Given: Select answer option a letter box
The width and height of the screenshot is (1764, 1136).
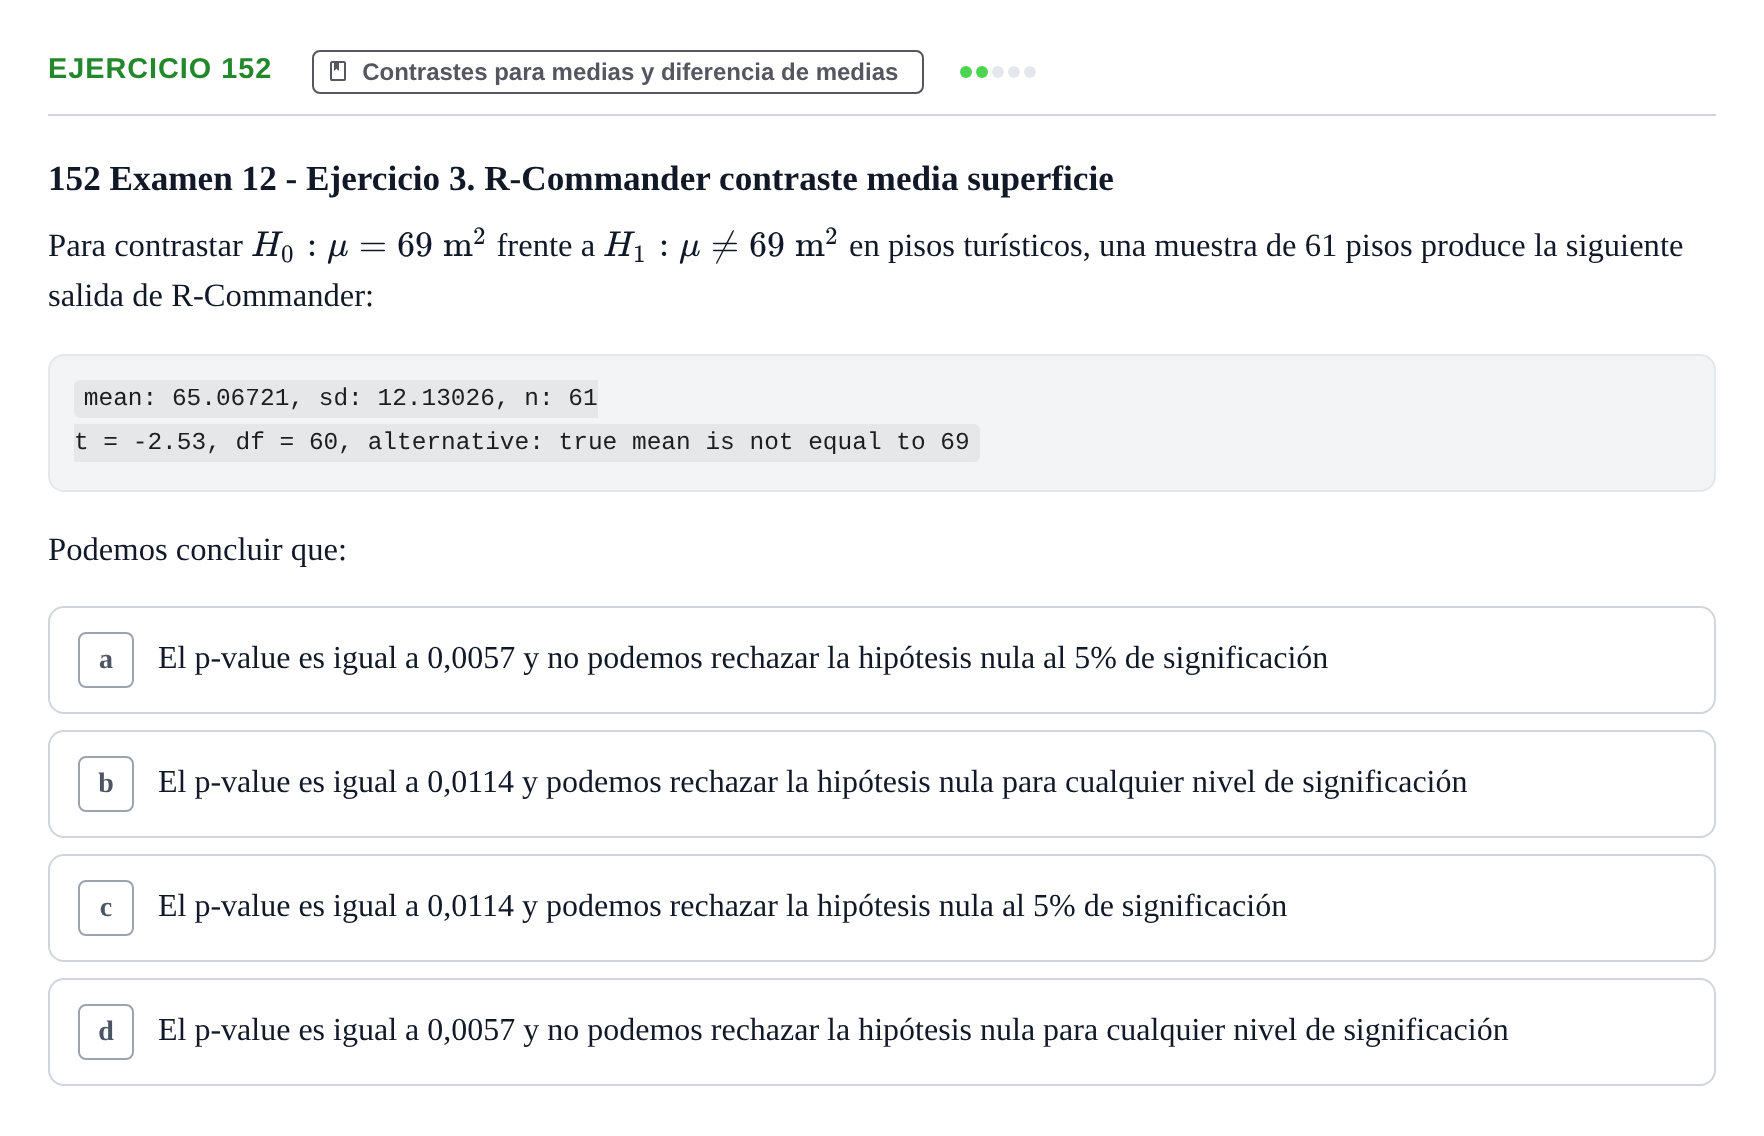Looking at the screenshot, I should pos(106,660).
